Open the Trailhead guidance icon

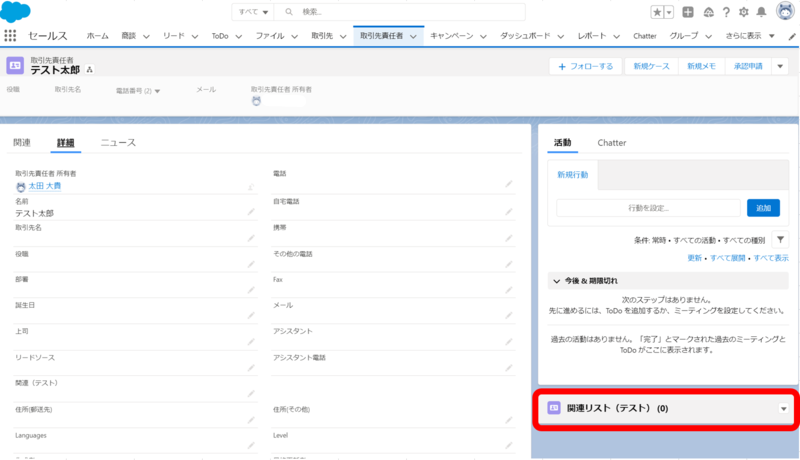point(709,12)
